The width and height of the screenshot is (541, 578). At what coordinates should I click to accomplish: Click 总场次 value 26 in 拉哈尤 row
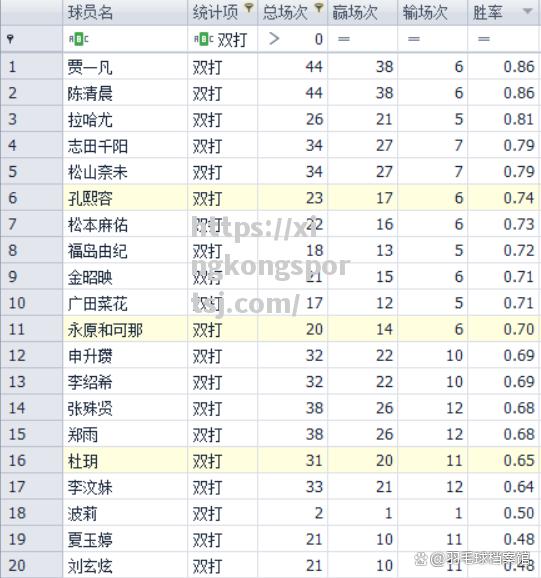coord(314,119)
